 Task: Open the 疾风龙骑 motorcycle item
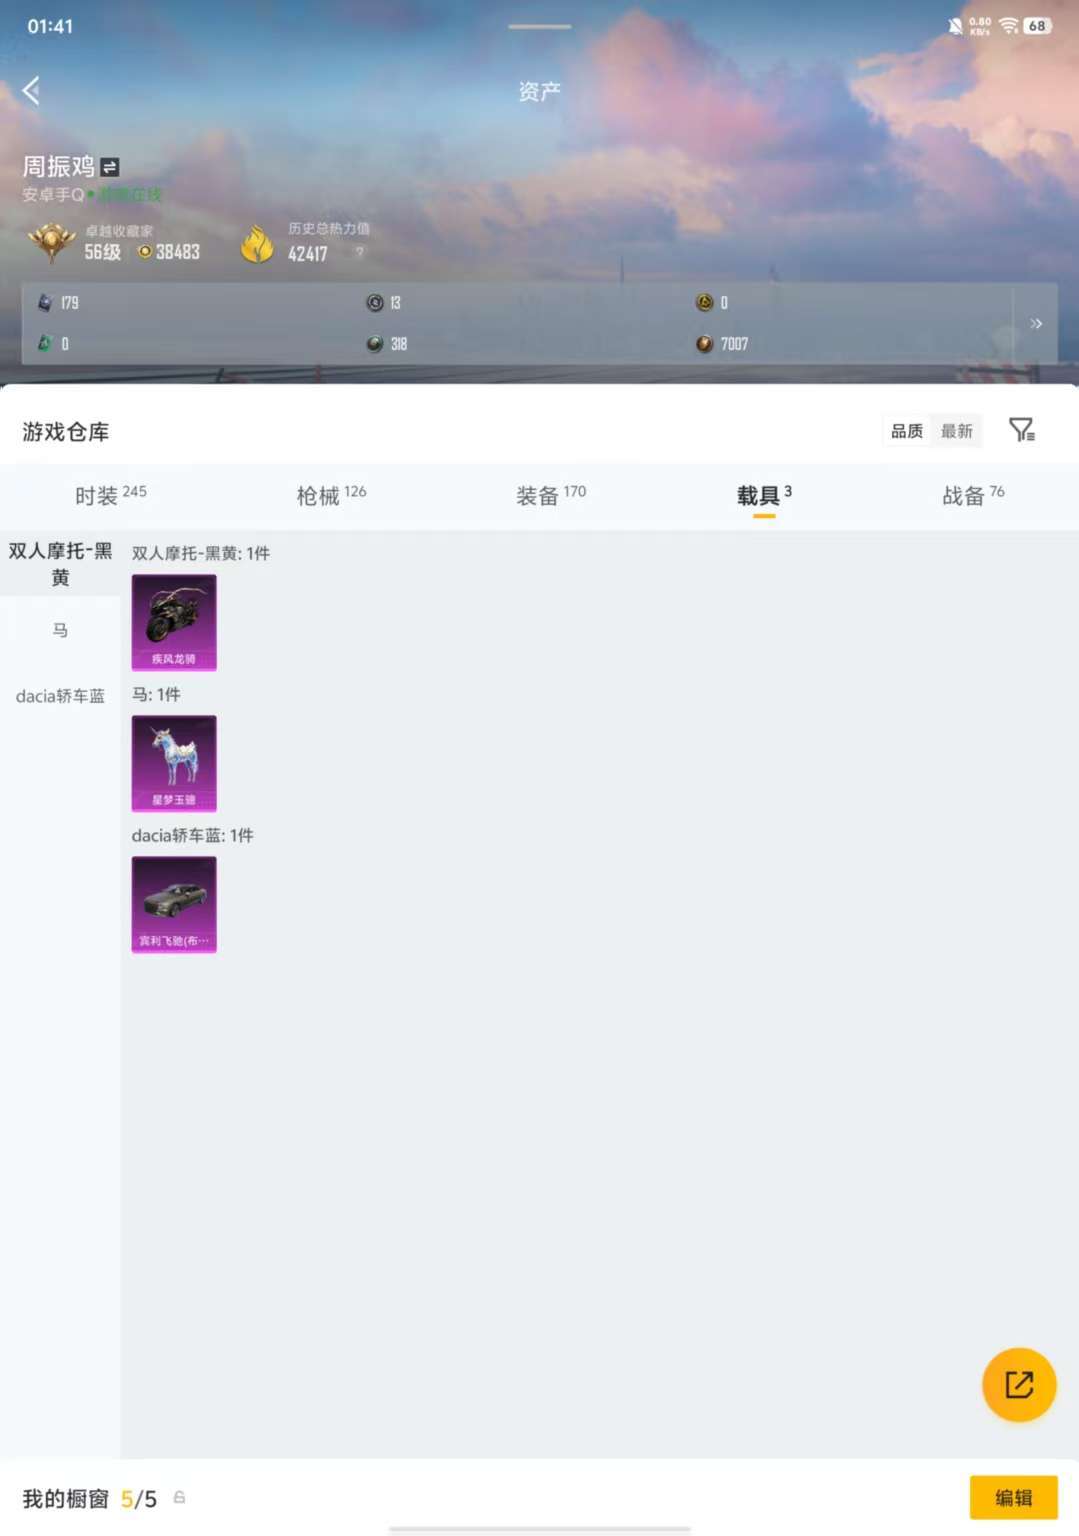tap(174, 622)
